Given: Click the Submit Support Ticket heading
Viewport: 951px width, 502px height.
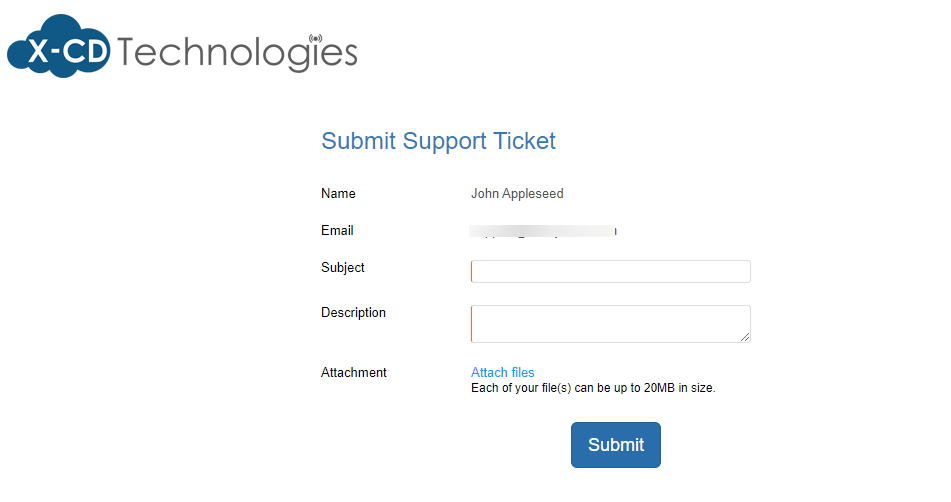Looking at the screenshot, I should [x=438, y=141].
